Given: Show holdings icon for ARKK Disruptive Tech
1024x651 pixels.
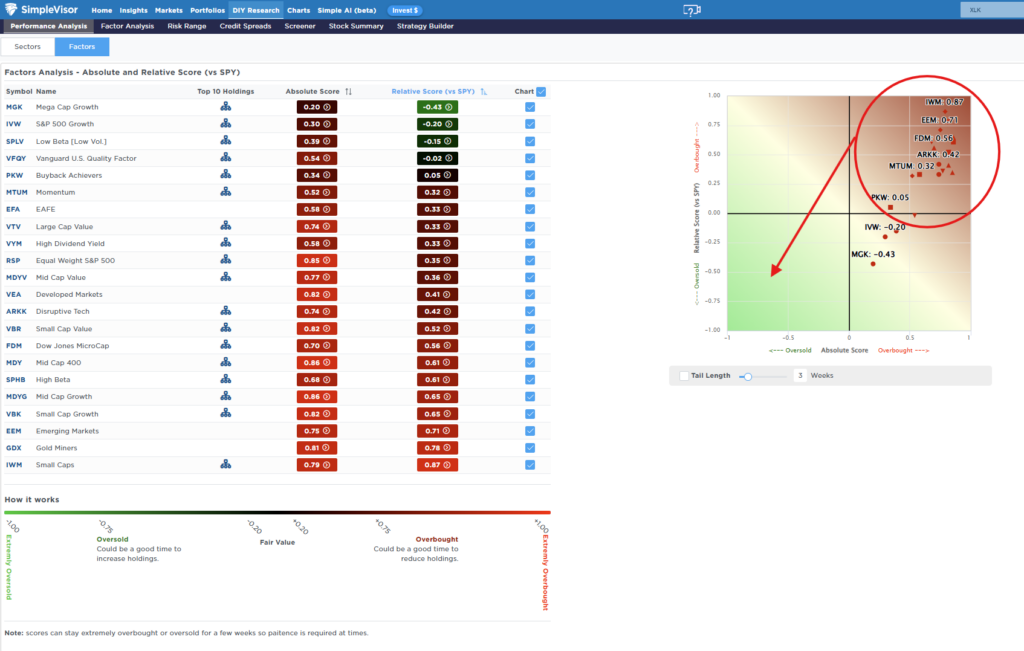Looking at the screenshot, I should pyautogui.click(x=226, y=311).
